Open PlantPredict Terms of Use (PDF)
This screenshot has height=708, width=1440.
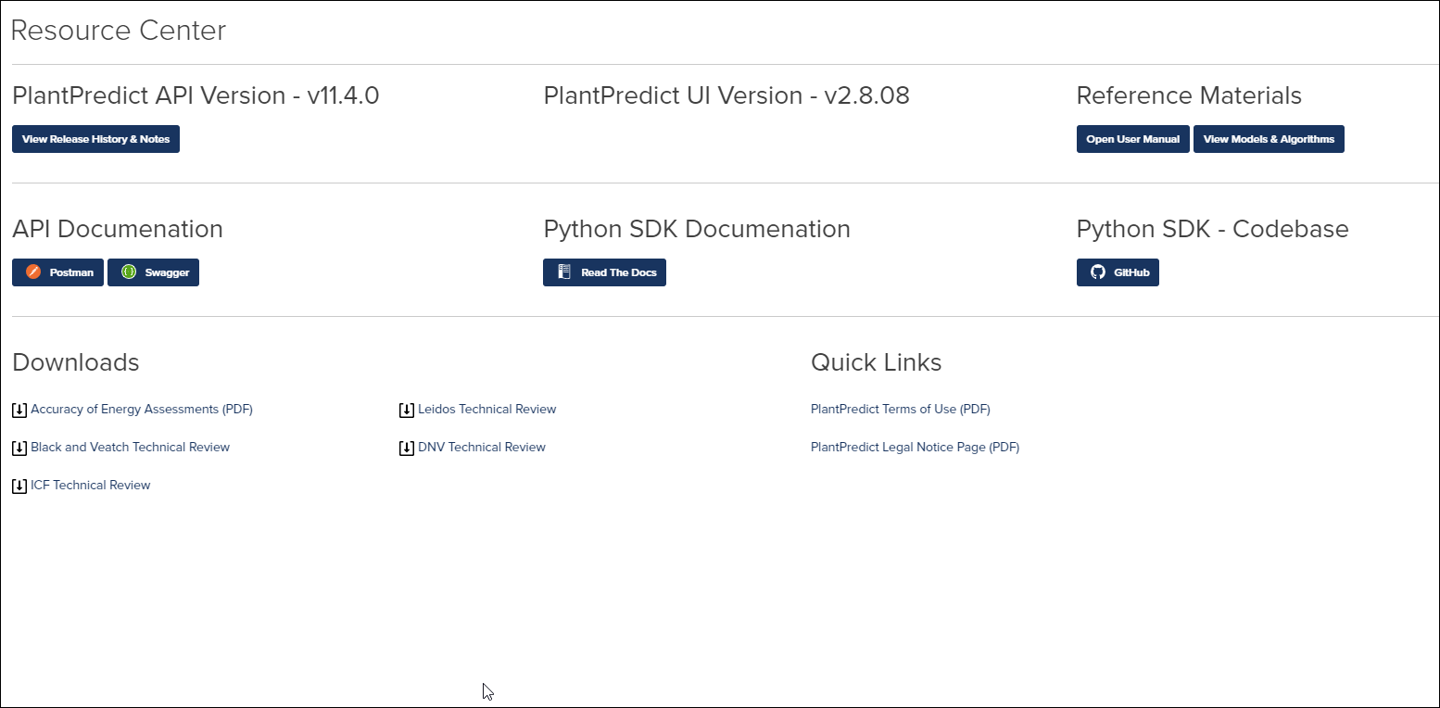coord(901,409)
